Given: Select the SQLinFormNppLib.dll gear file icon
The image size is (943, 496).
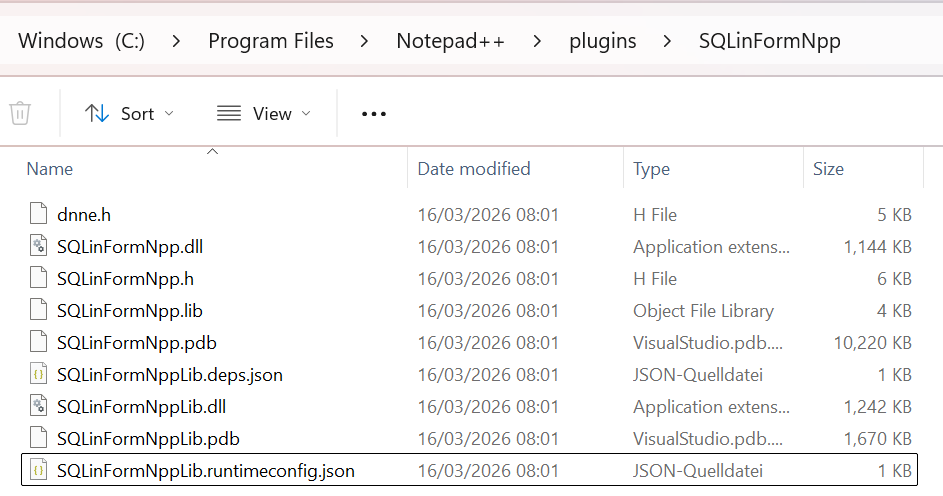Looking at the screenshot, I should [38, 406].
